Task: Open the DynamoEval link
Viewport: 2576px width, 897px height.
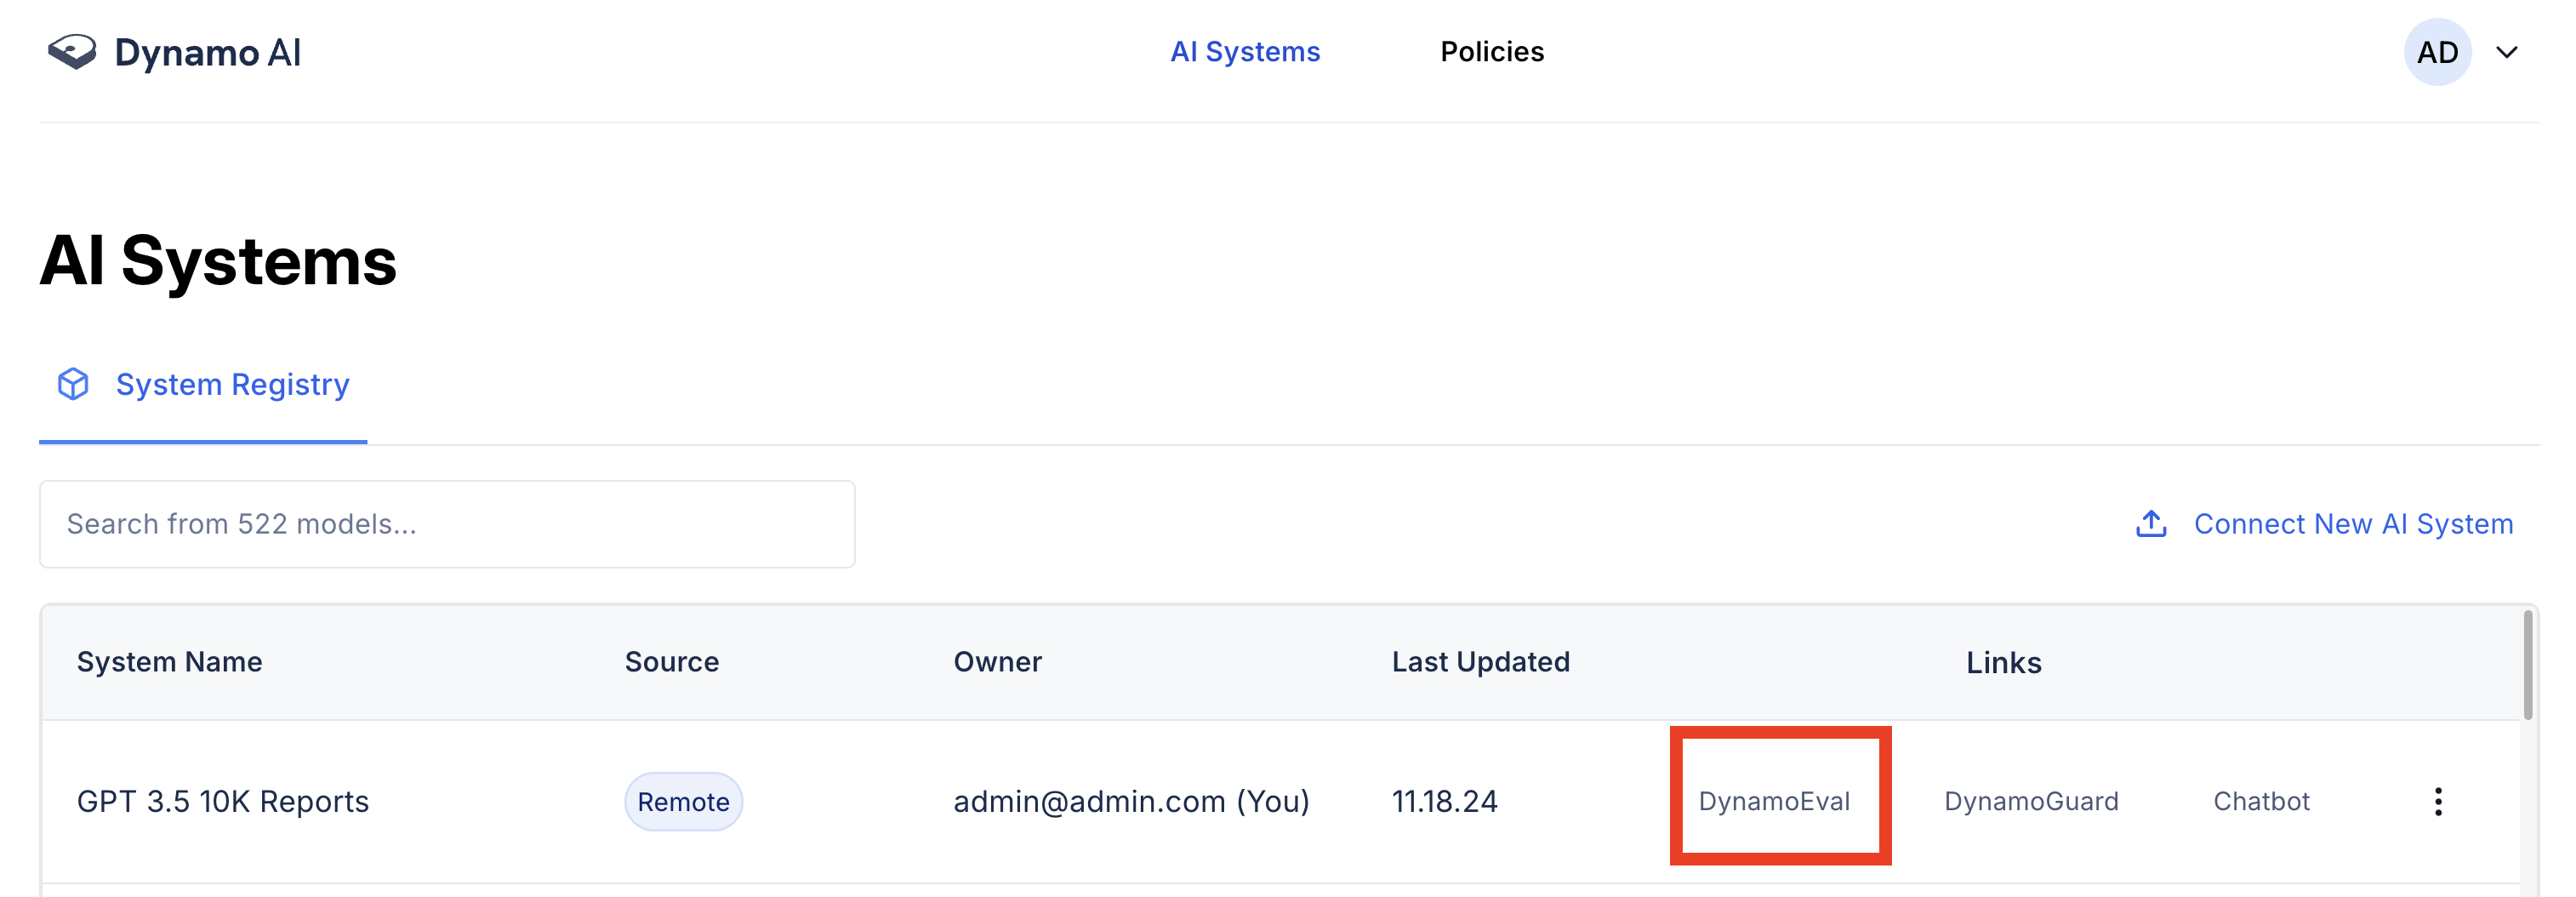Action: tap(1775, 801)
